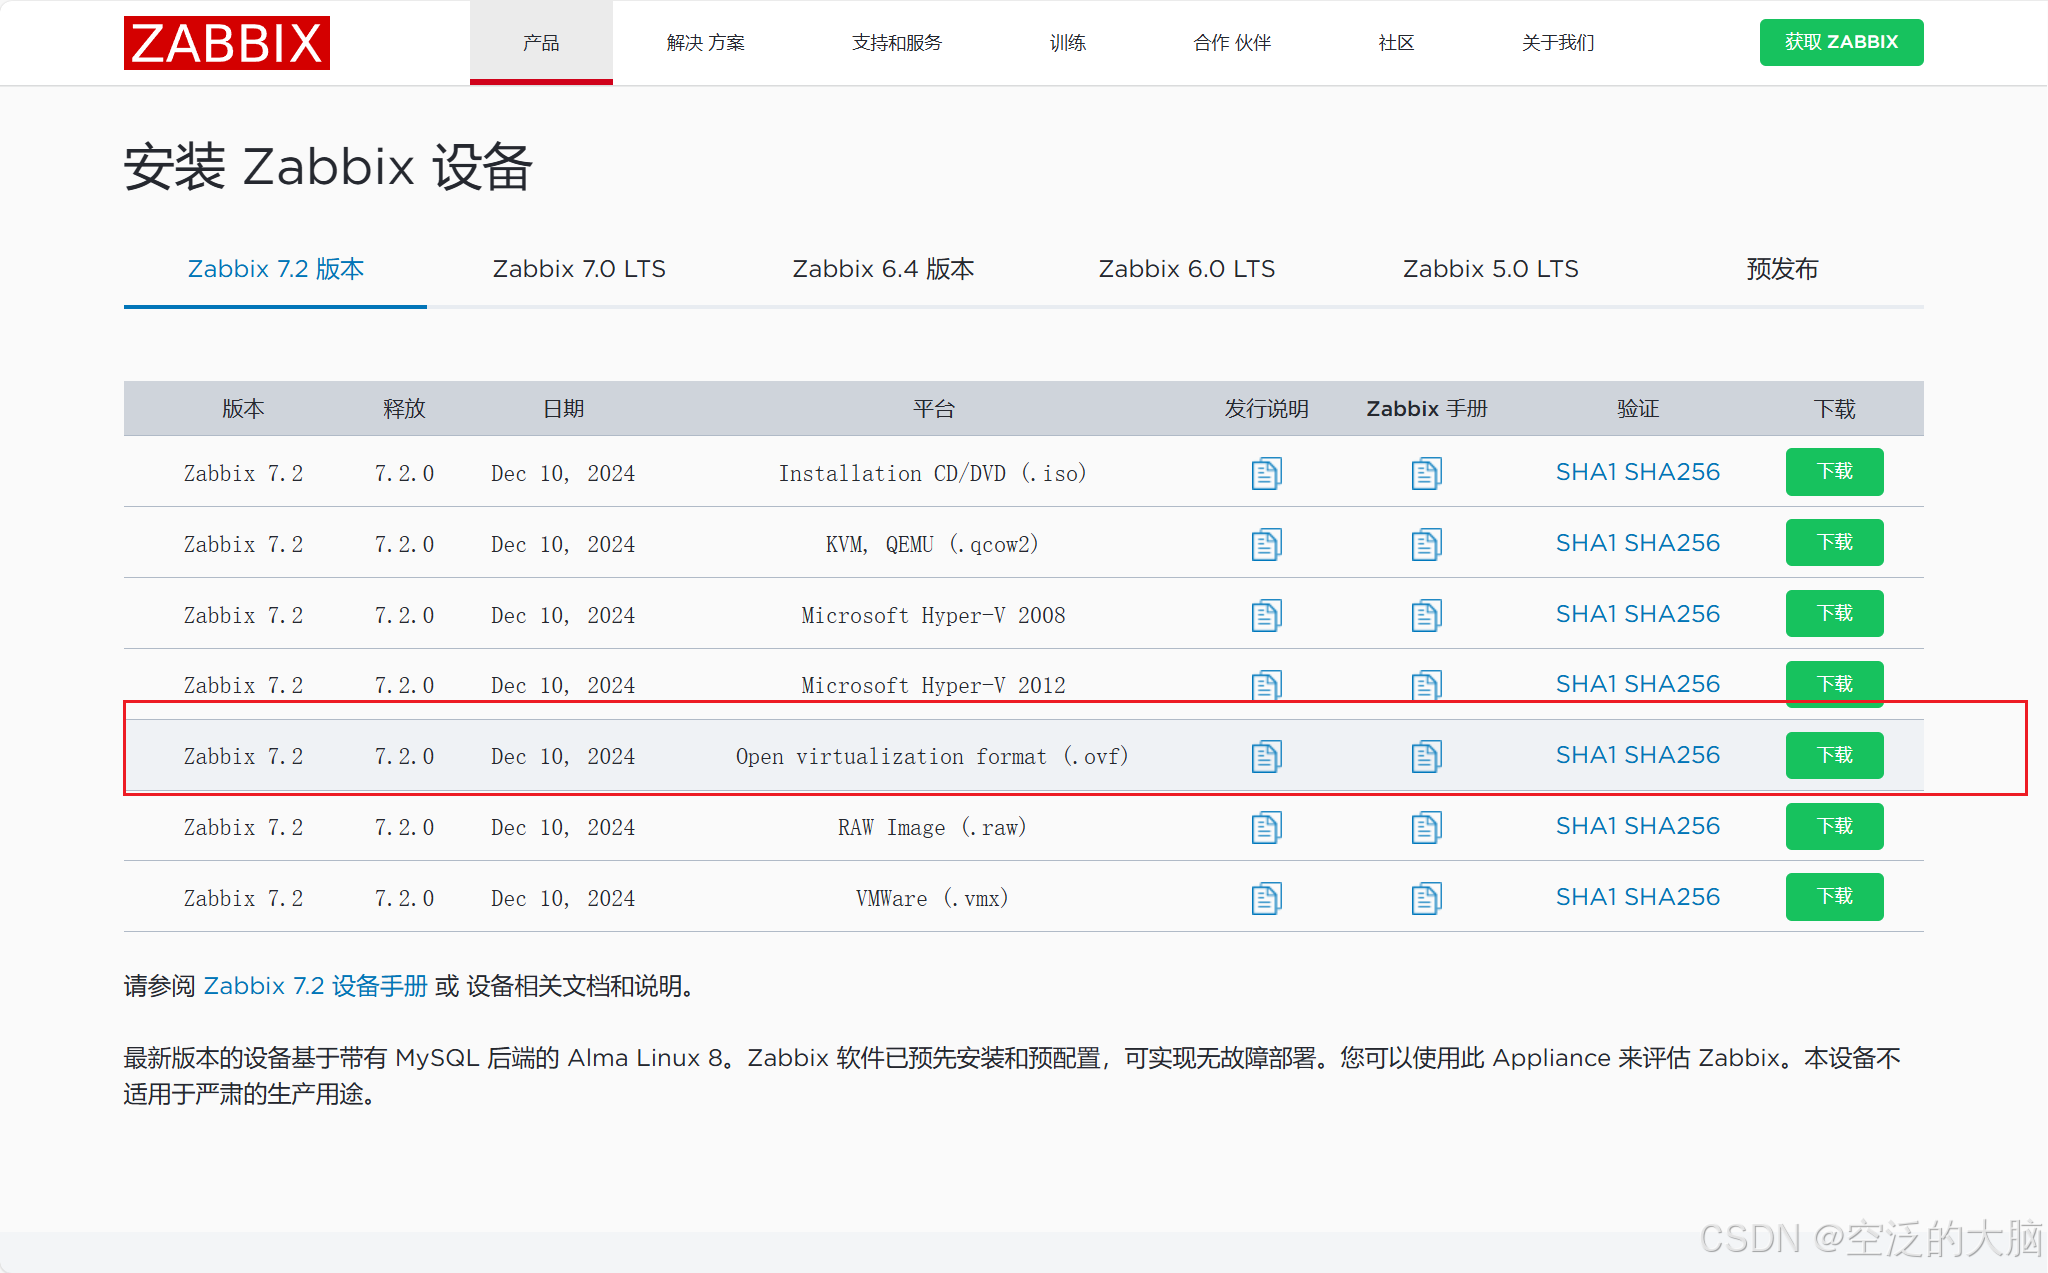2048x1273 pixels.
Task: Open the 产品 menu item
Action: tap(541, 43)
